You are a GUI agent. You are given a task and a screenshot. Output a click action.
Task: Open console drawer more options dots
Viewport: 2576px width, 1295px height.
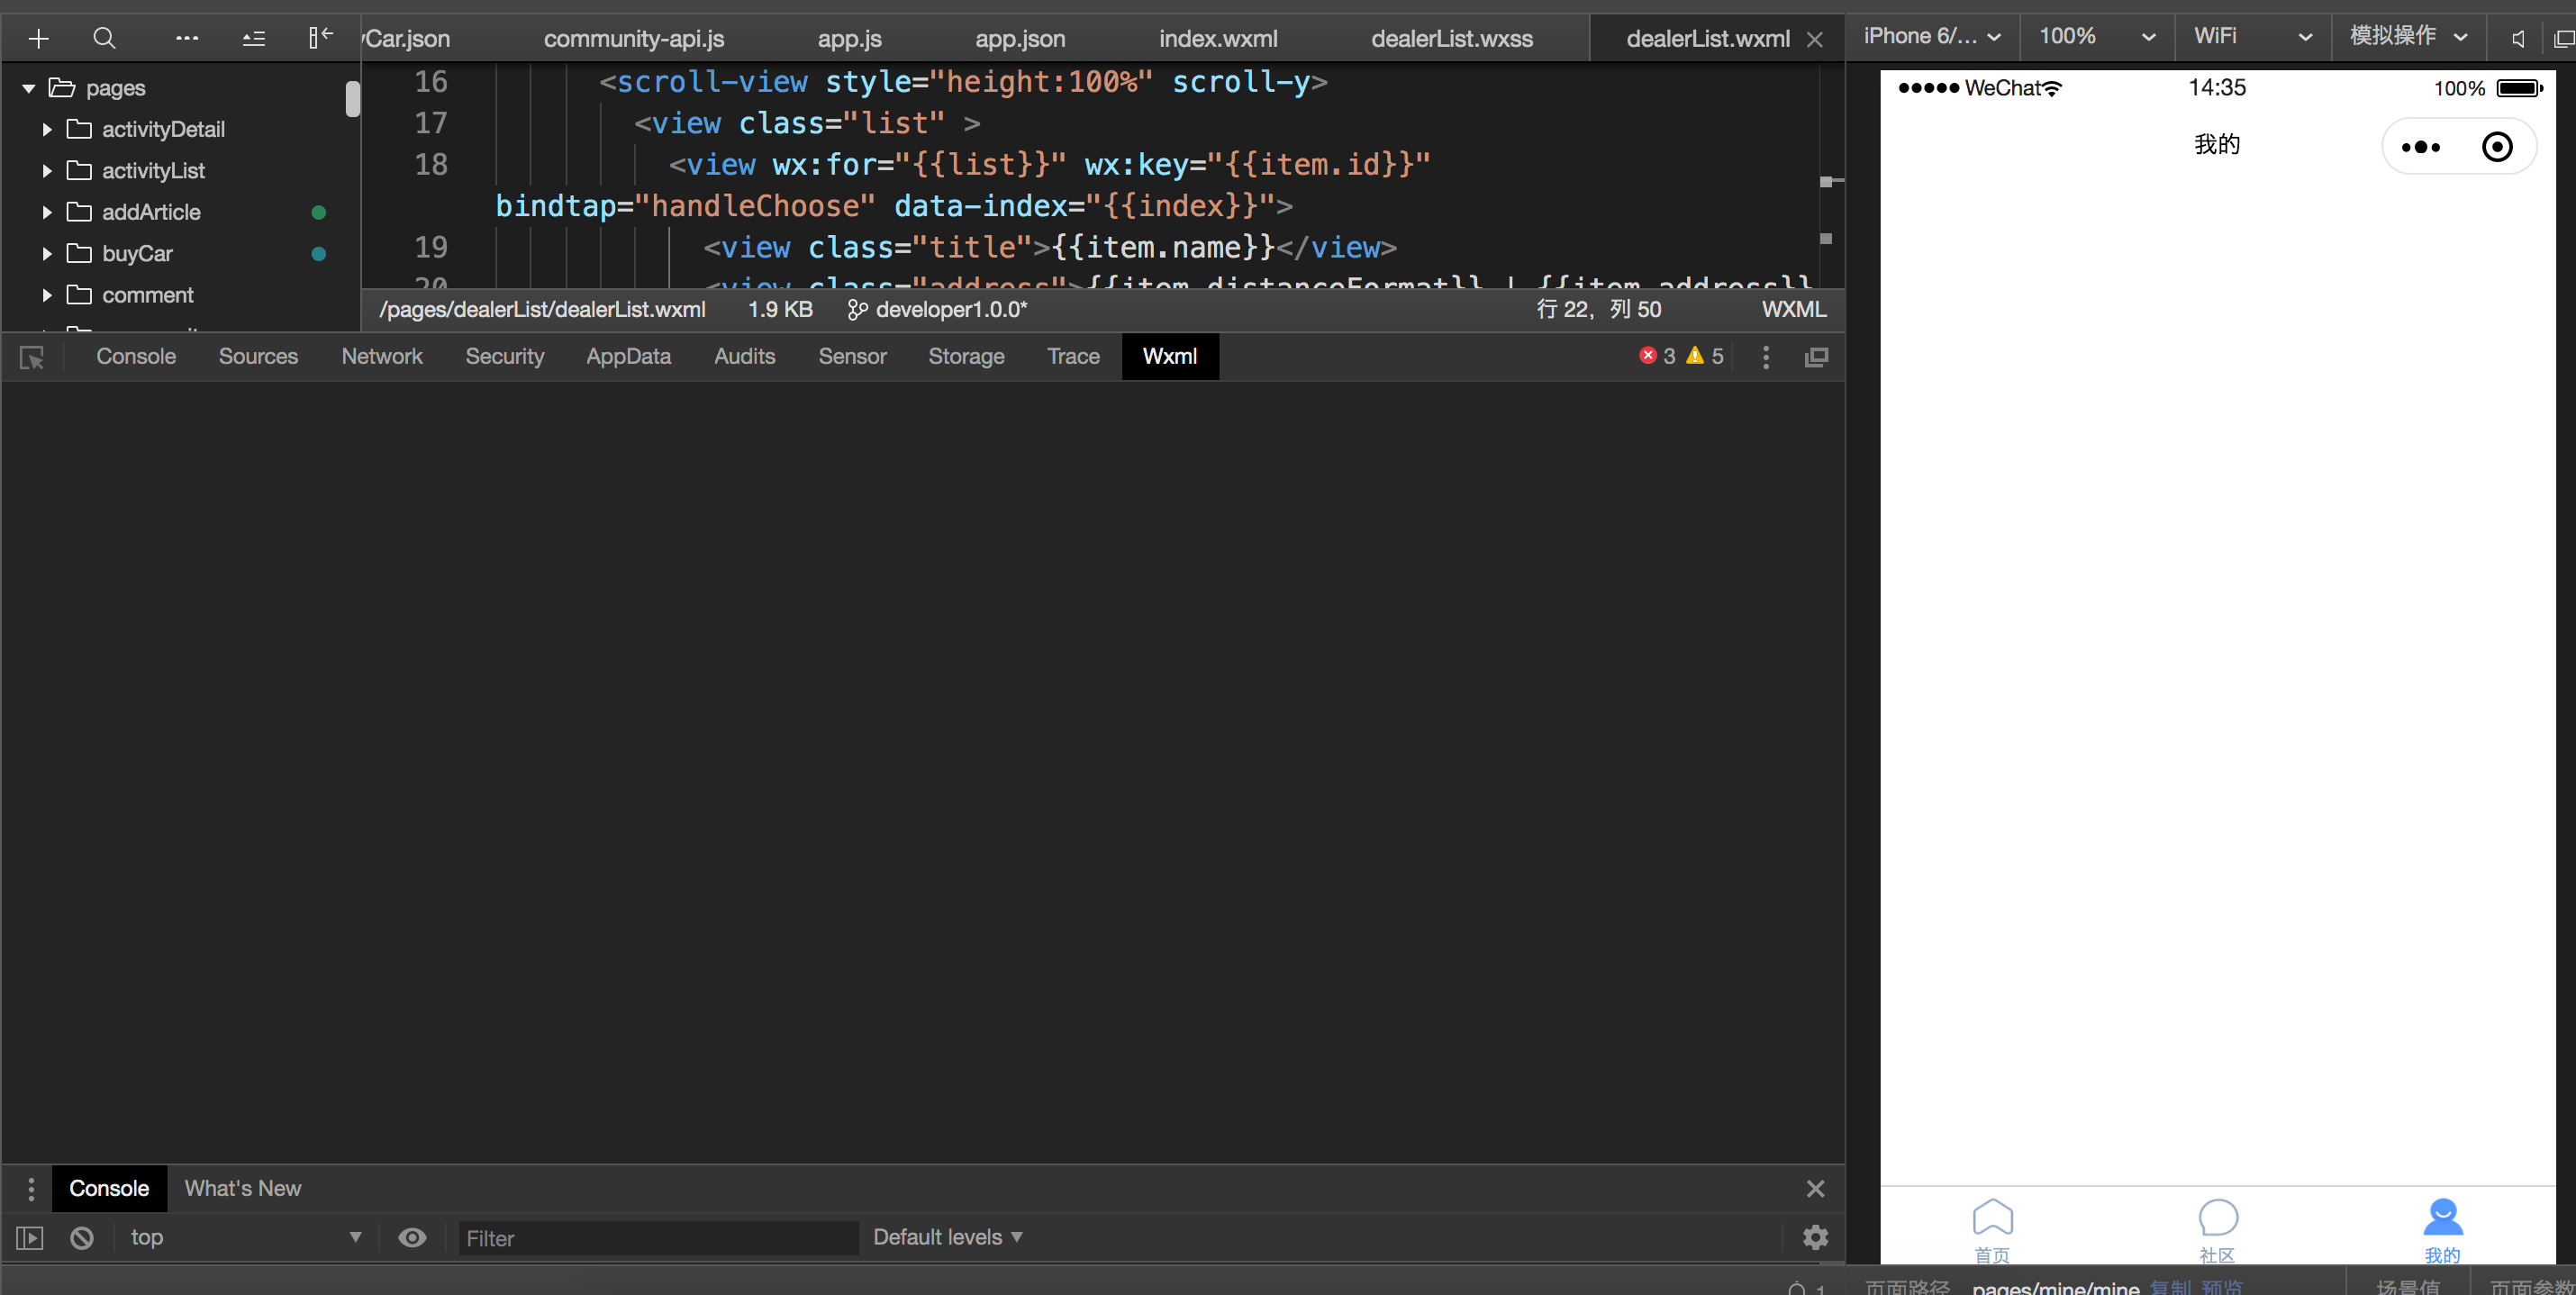click(31, 1188)
